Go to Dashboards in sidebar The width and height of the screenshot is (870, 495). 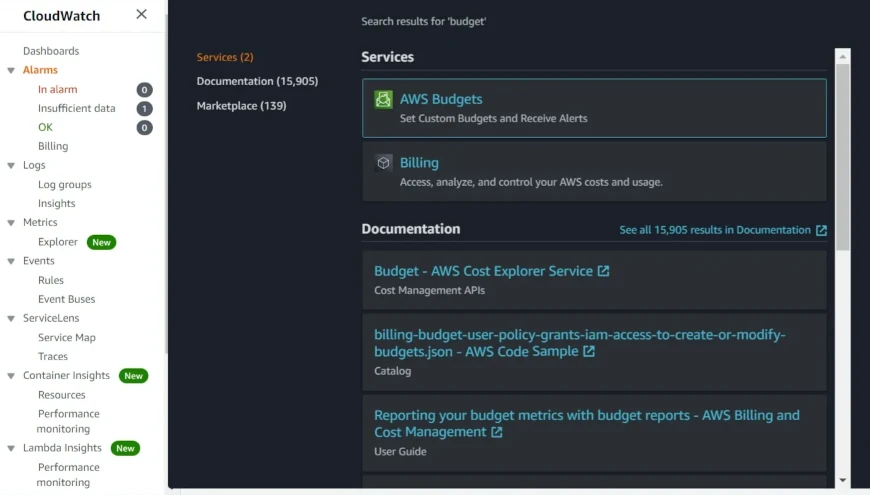click(51, 51)
